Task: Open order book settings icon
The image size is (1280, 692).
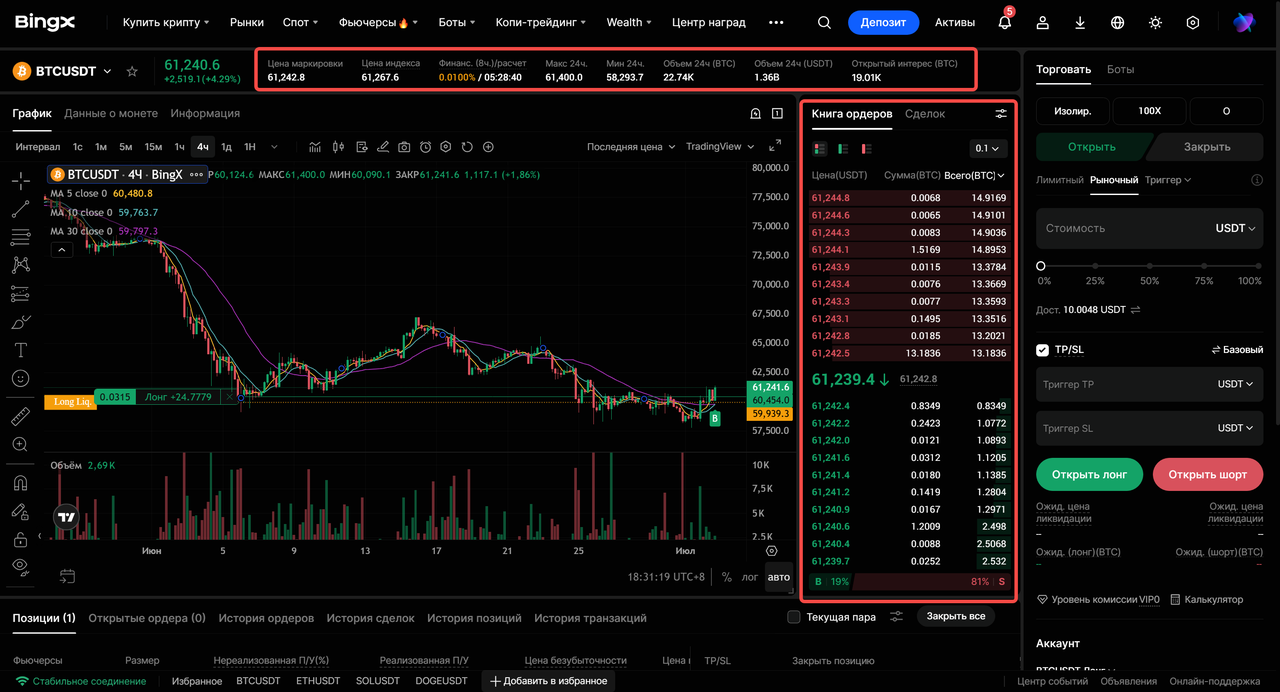Action: [1001, 114]
